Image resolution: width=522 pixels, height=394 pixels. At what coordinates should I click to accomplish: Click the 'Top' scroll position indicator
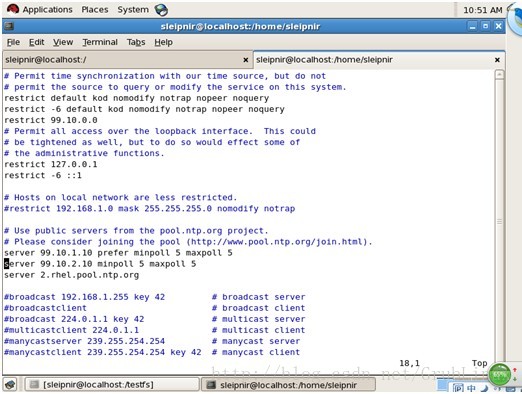click(x=479, y=363)
